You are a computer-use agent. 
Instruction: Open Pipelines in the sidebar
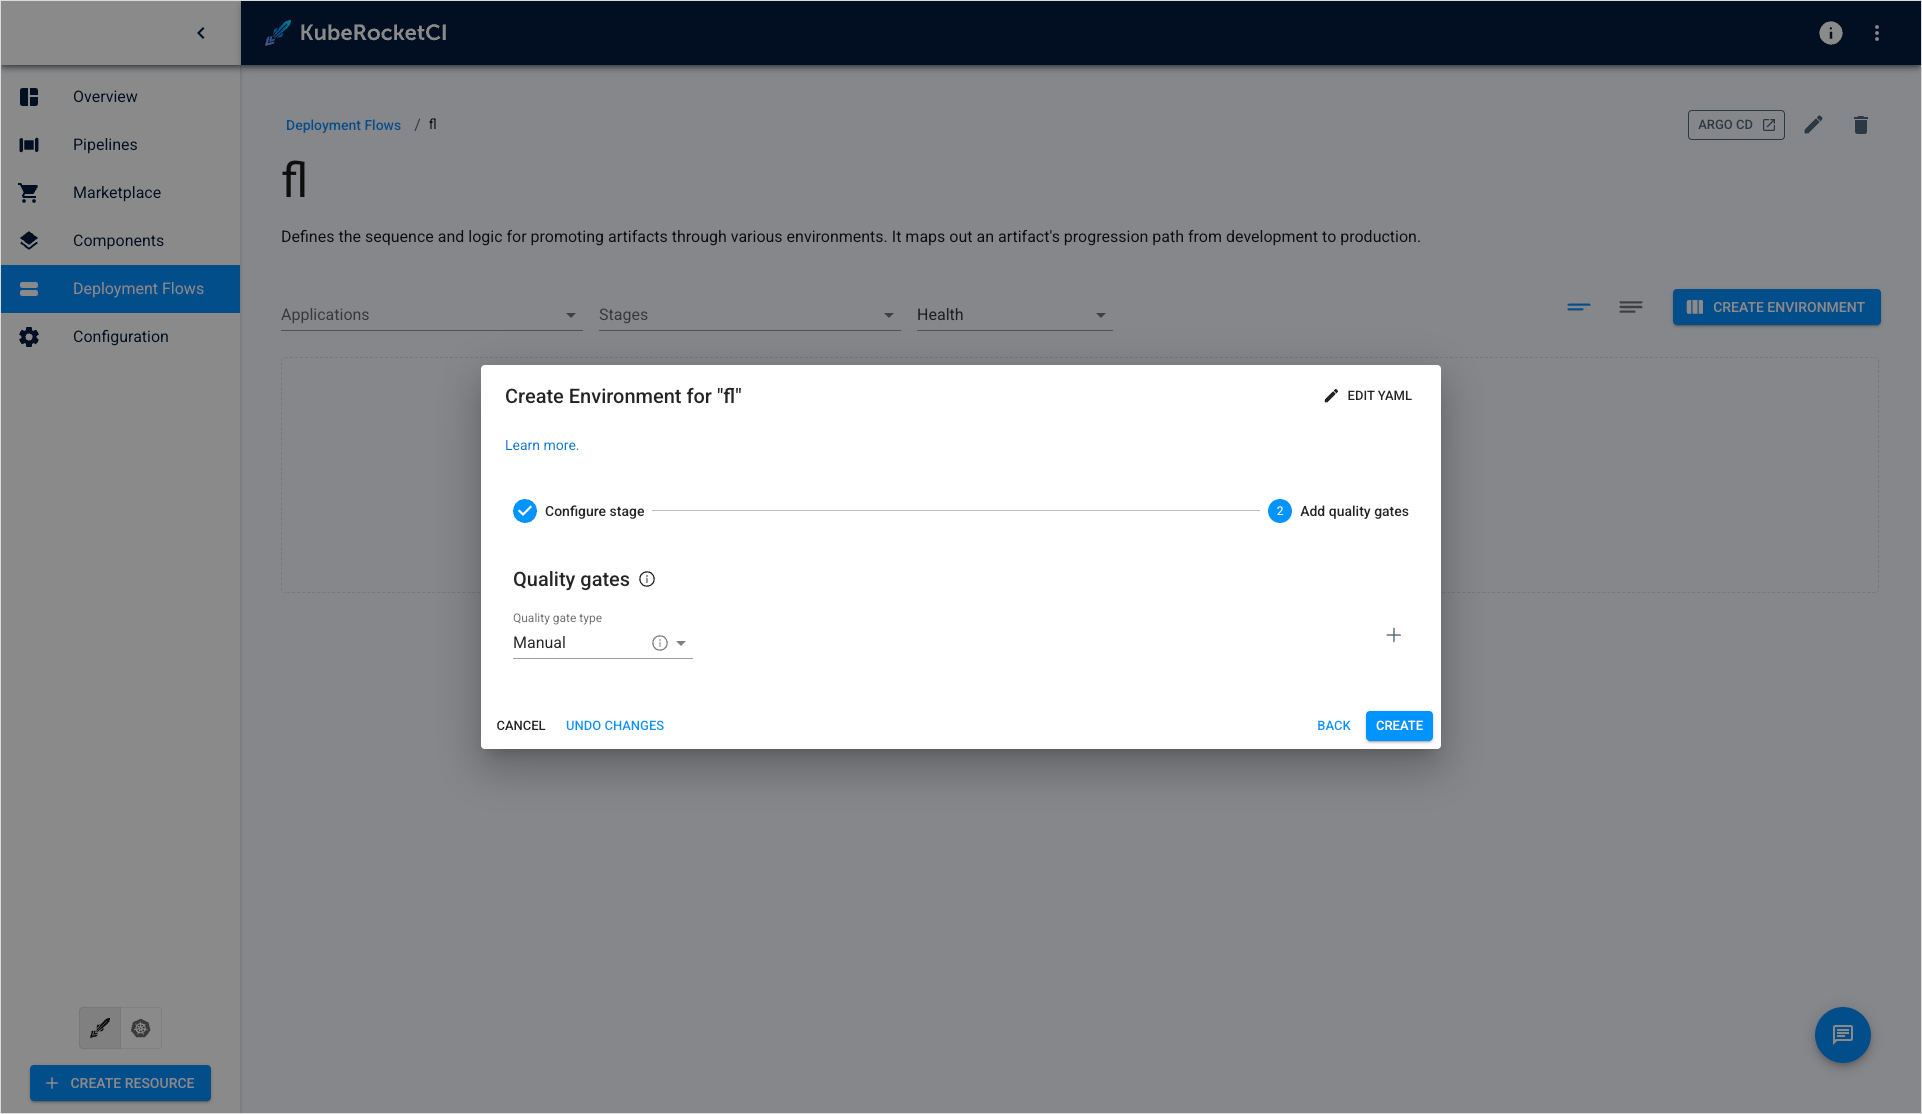pos(105,145)
